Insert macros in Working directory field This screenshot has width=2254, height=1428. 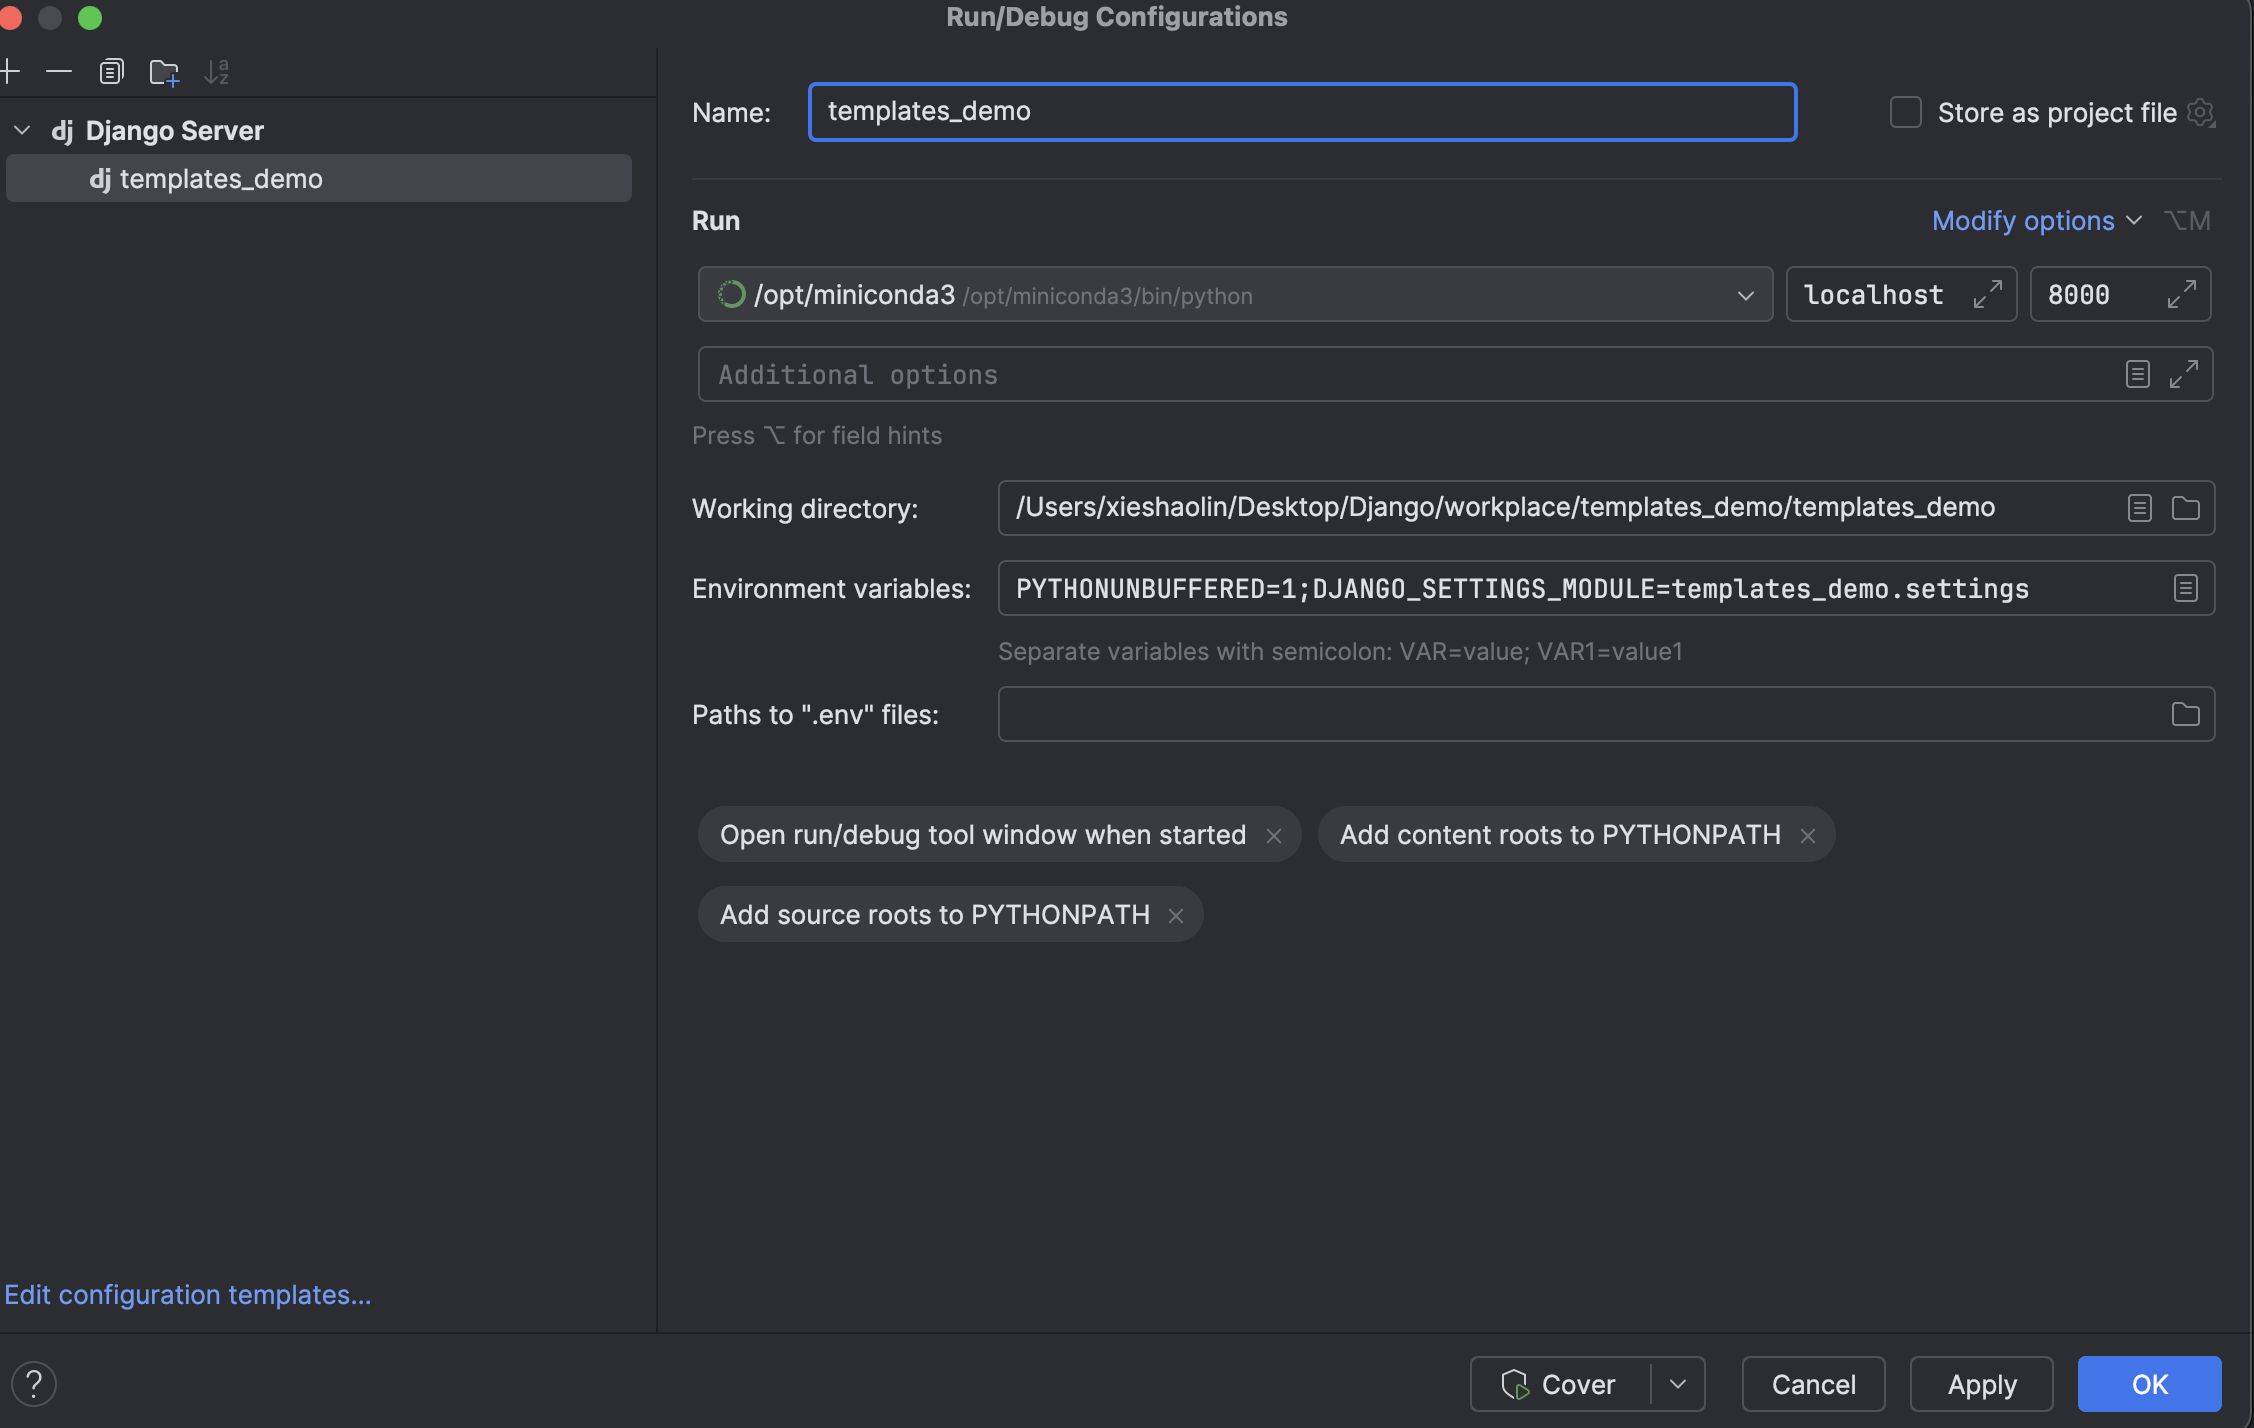tap(2140, 508)
